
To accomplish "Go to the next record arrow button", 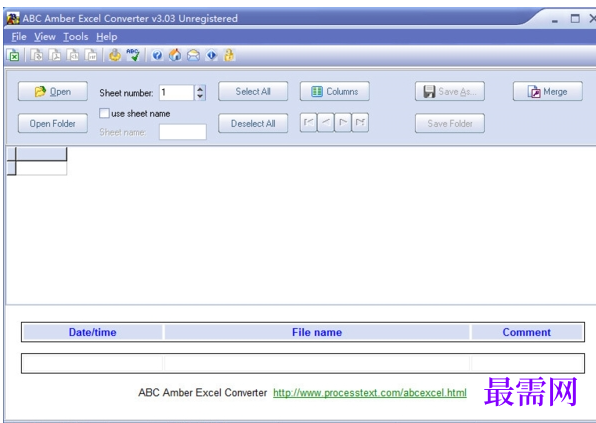I will pyautogui.click(x=342, y=122).
